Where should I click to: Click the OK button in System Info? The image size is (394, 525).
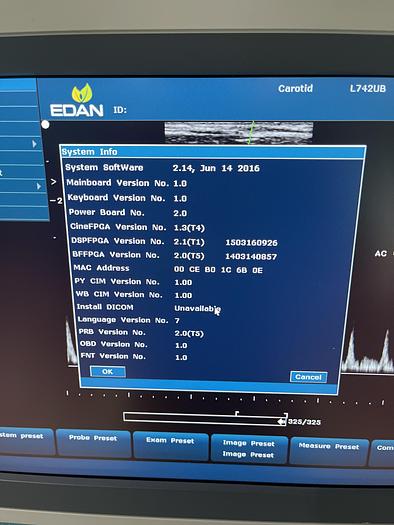click(x=108, y=372)
